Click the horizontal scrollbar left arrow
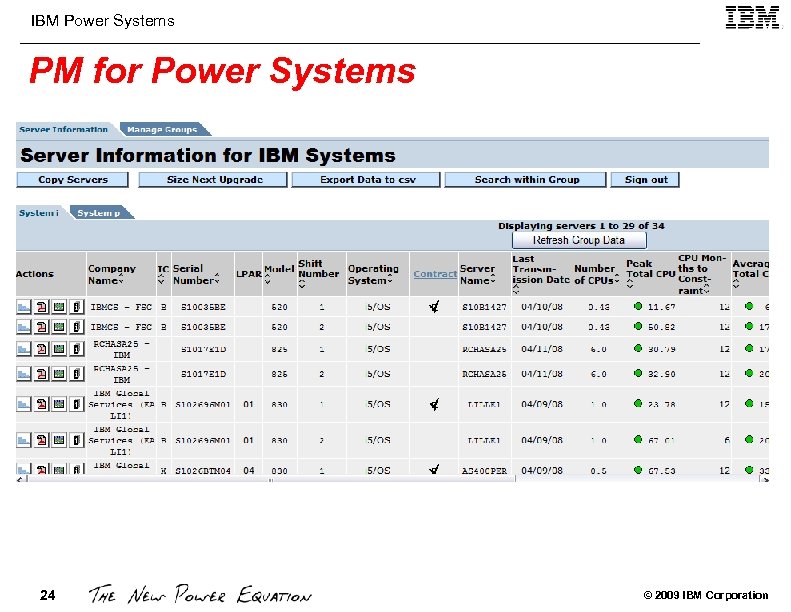Image resolution: width=791 pixels, height=612 pixels. tap(20, 479)
